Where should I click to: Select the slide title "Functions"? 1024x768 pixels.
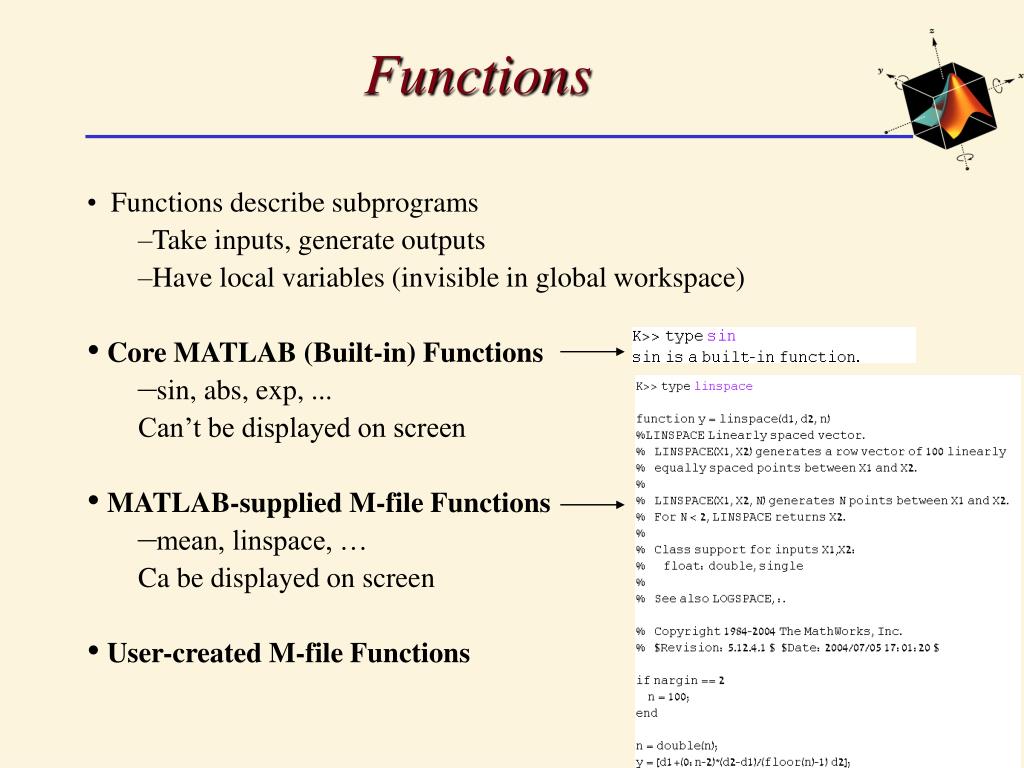click(x=477, y=76)
